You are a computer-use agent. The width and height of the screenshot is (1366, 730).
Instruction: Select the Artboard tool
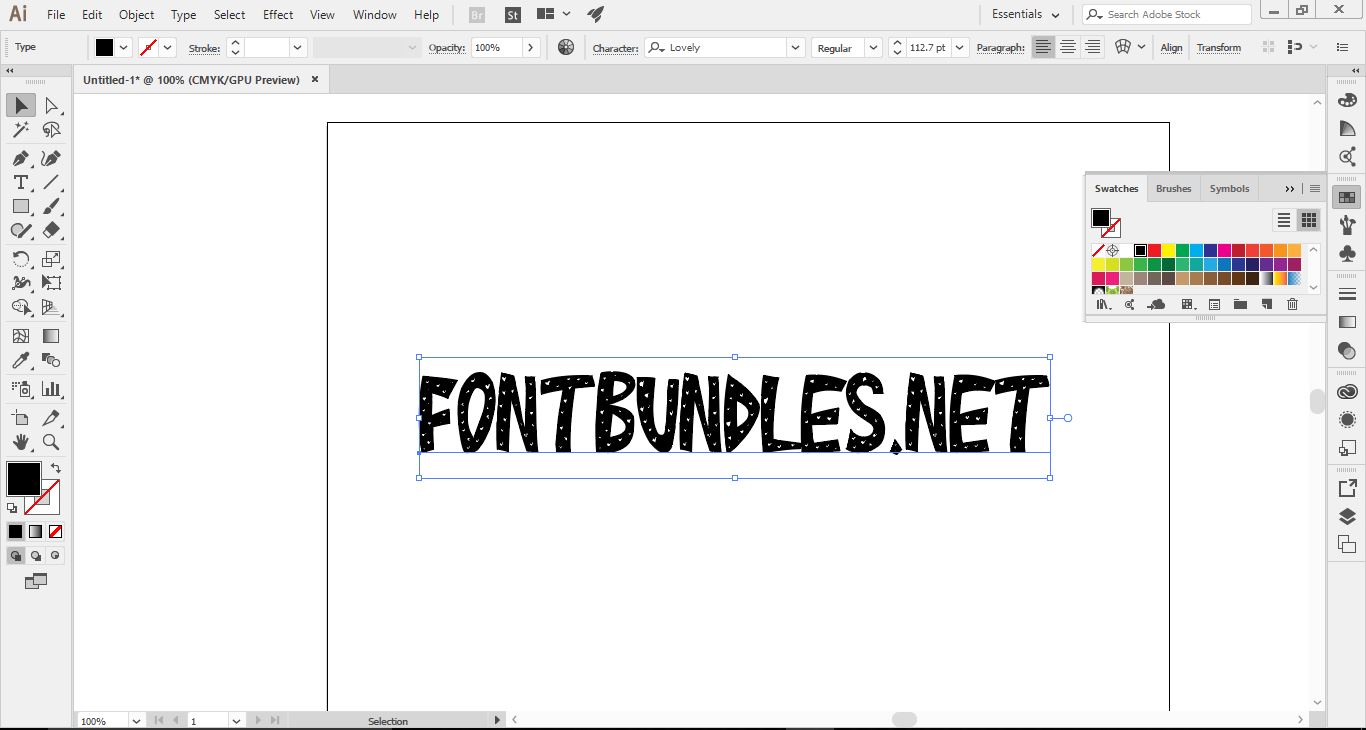pos(20,418)
